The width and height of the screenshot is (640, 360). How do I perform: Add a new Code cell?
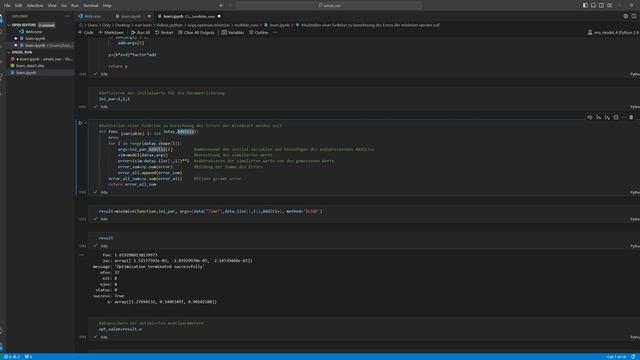86,32
